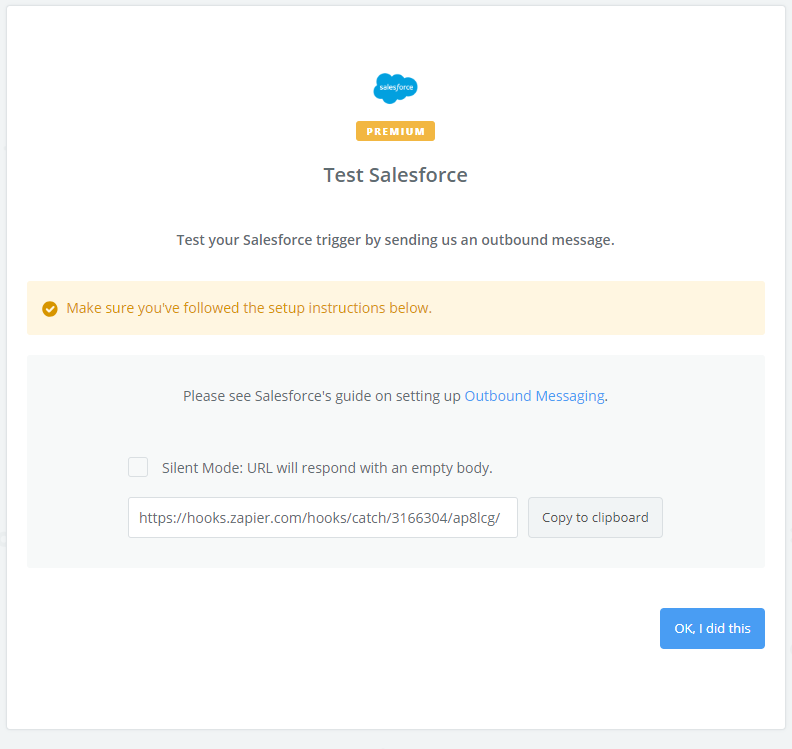Select the Zapier webhook URL field

click(x=323, y=518)
